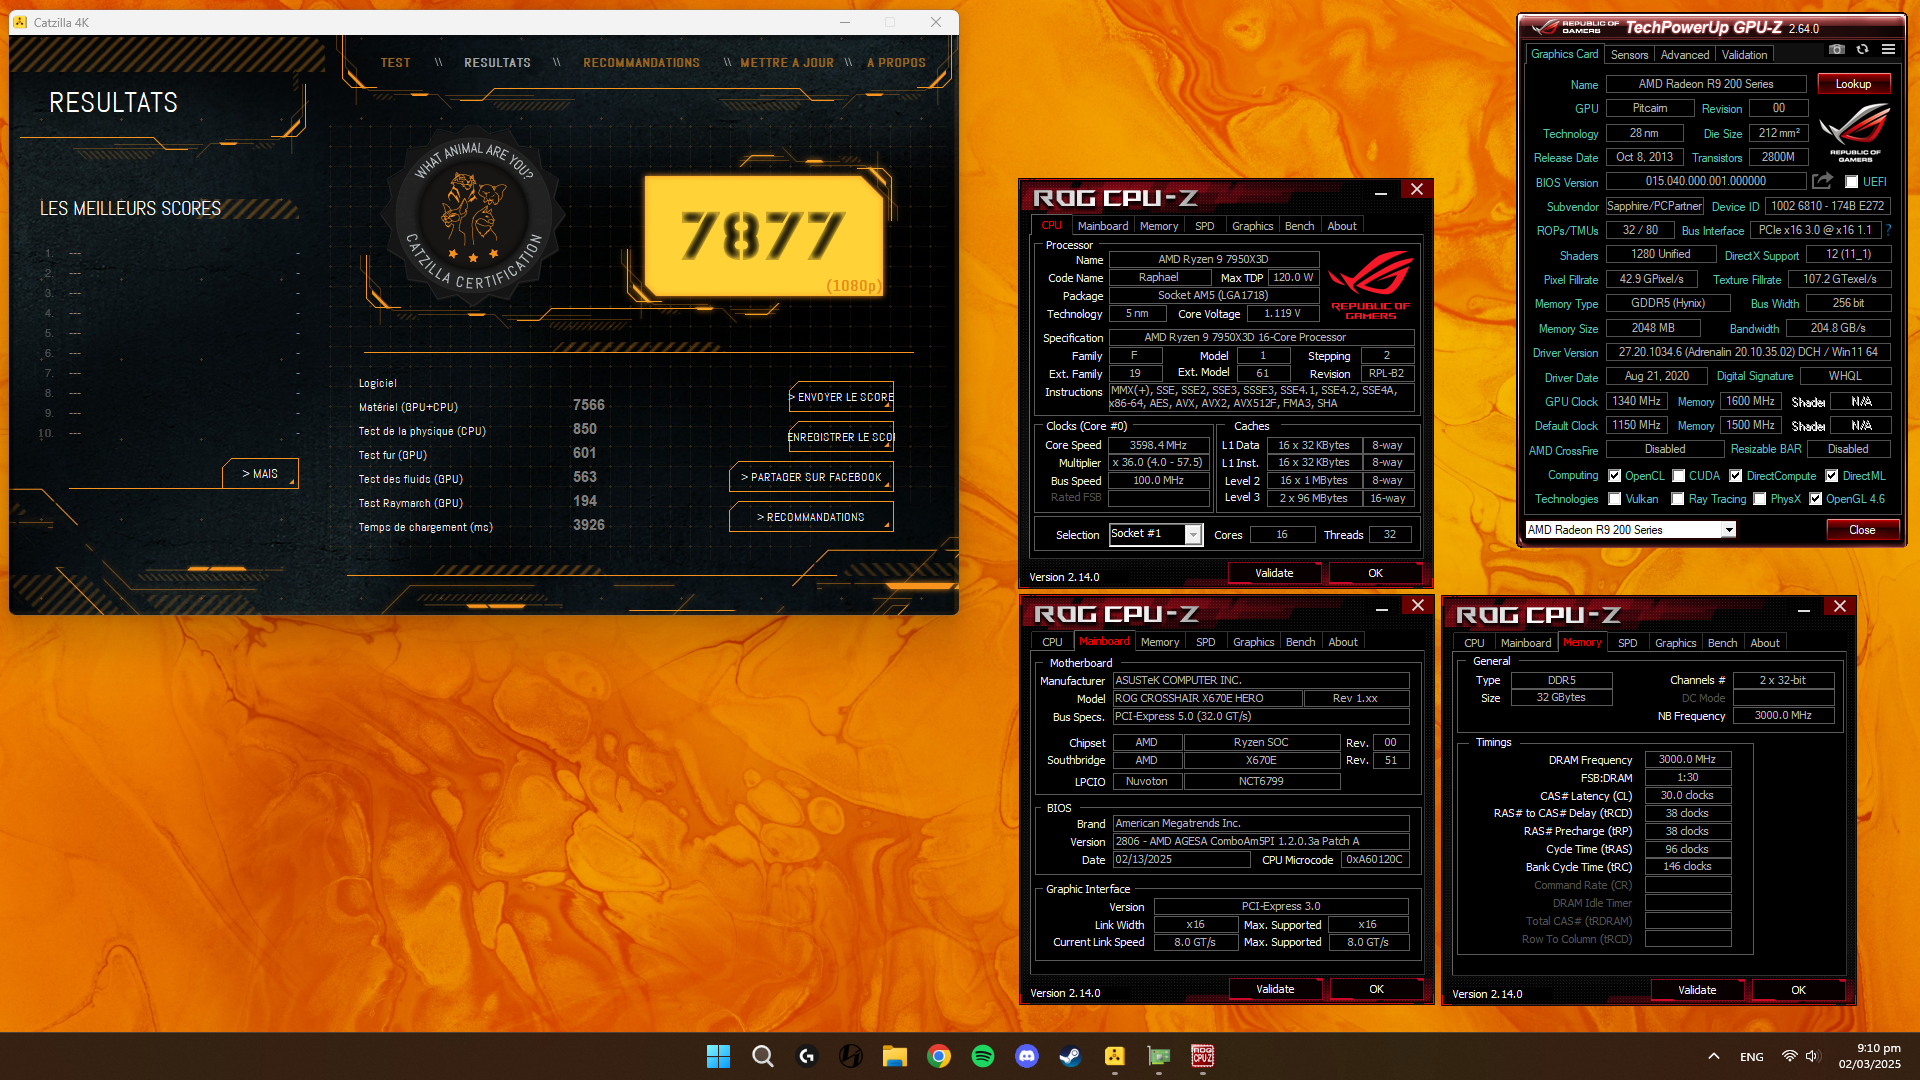Image resolution: width=1920 pixels, height=1080 pixels.
Task: Switch to ROG CPU-Z via its taskbar icon
Action: tap(1202, 1056)
